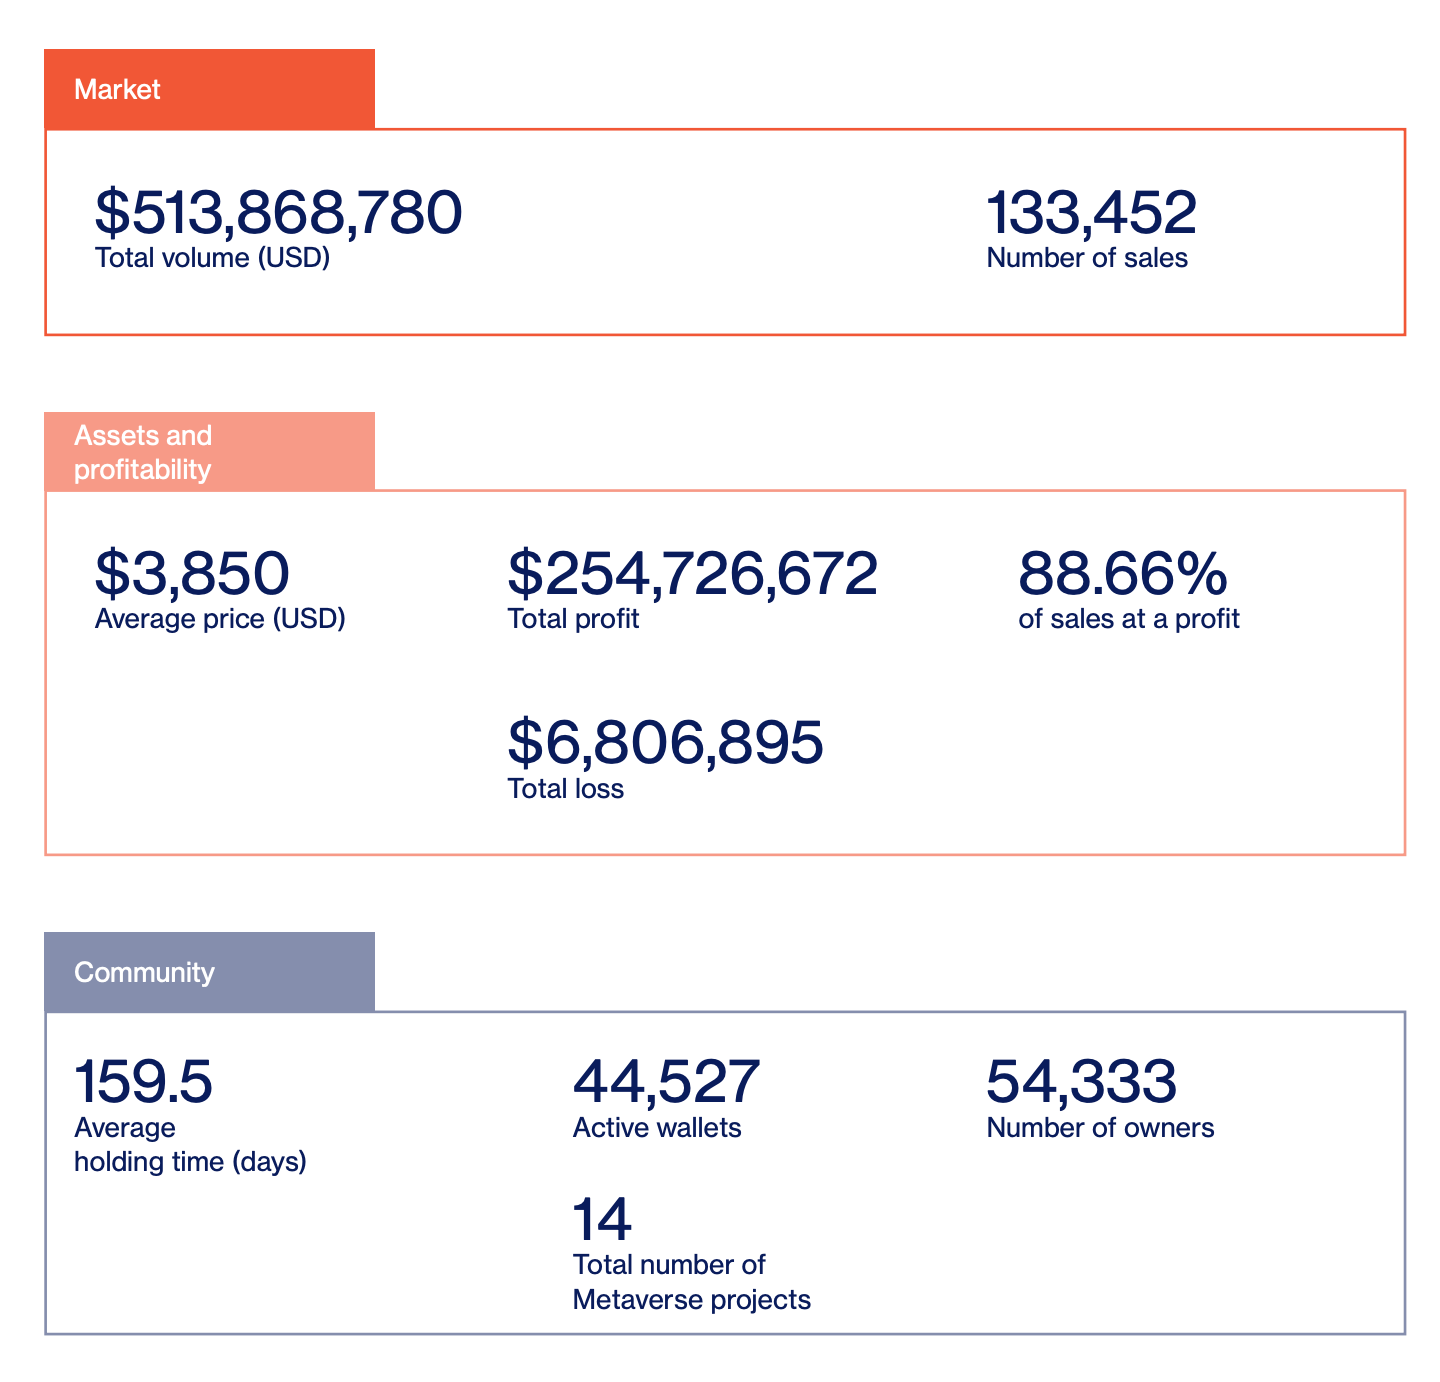Image resolution: width=1440 pixels, height=1382 pixels.
Task: Click the Number of sales label
Action: [x=1087, y=258]
